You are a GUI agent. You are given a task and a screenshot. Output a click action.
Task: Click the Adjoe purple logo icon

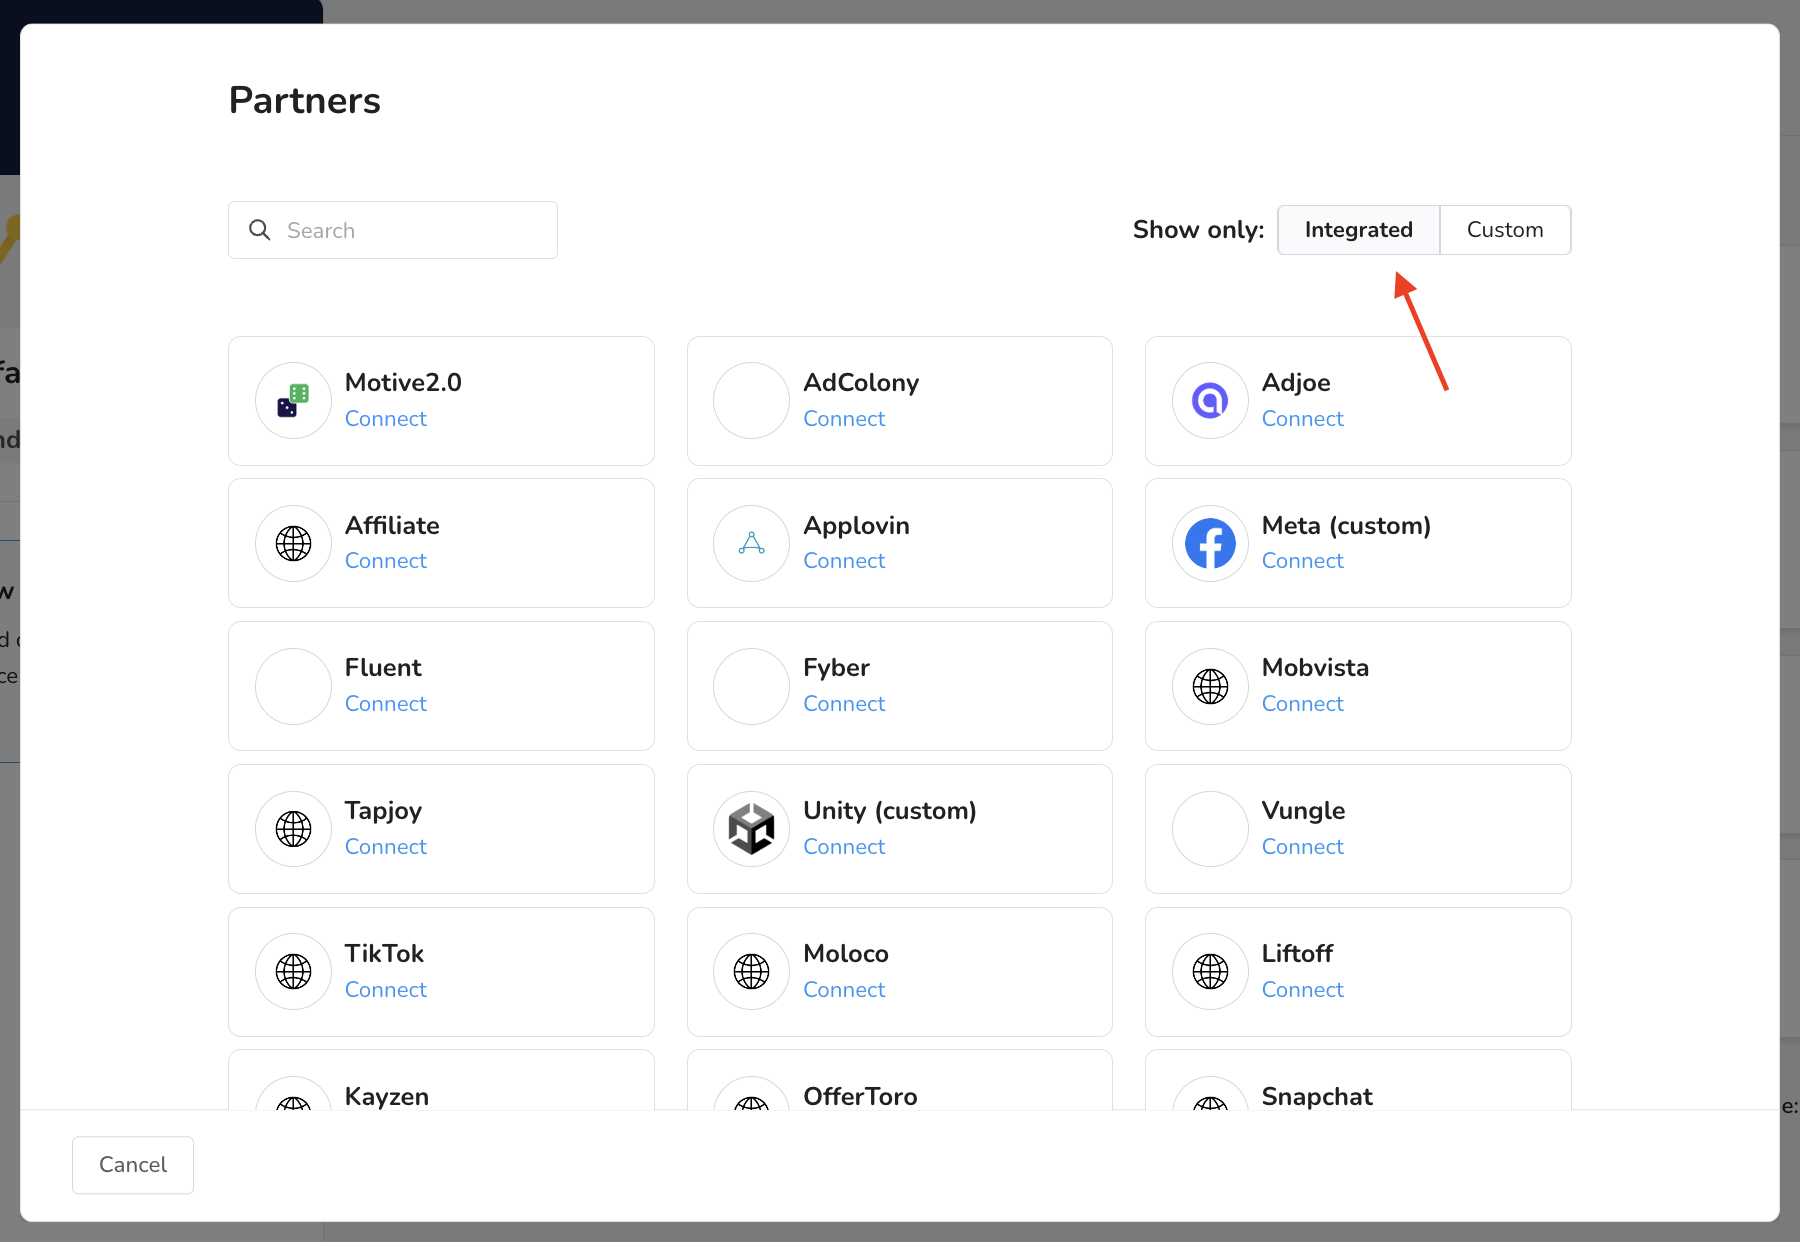click(1210, 400)
